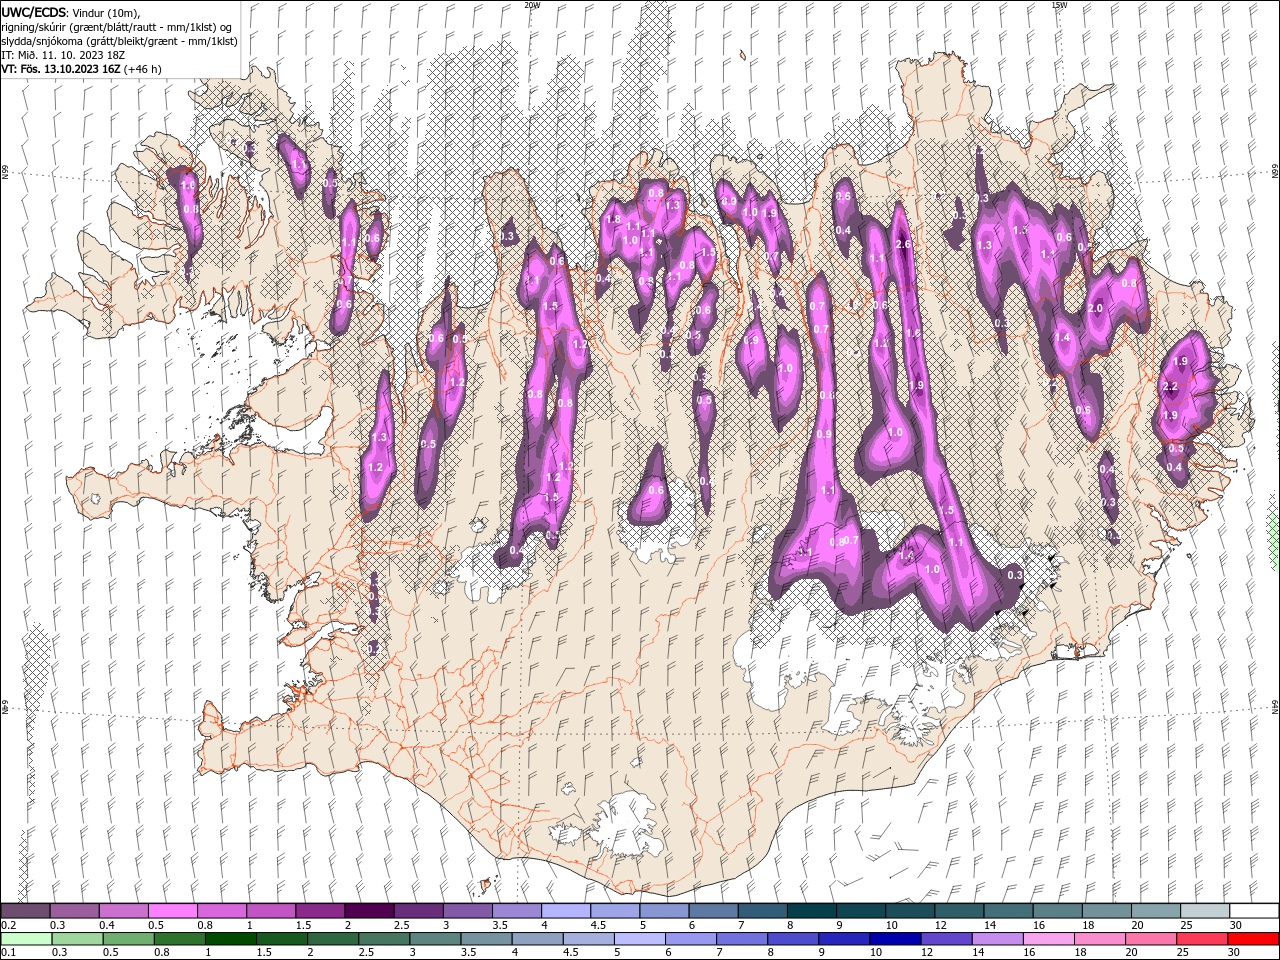
Task: Pick the grey-green lower-legend swatch labeled 3
Action: coord(434,939)
